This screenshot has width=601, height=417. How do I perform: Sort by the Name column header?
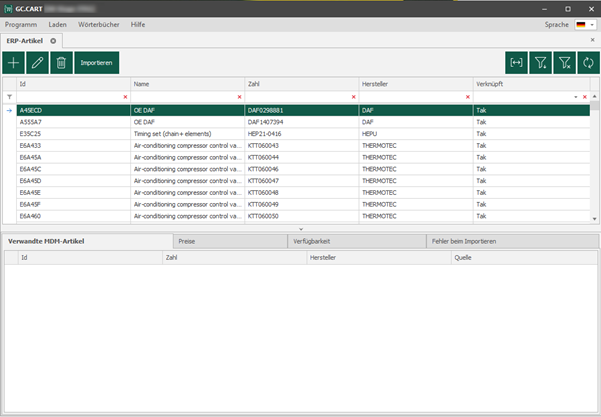[187, 84]
